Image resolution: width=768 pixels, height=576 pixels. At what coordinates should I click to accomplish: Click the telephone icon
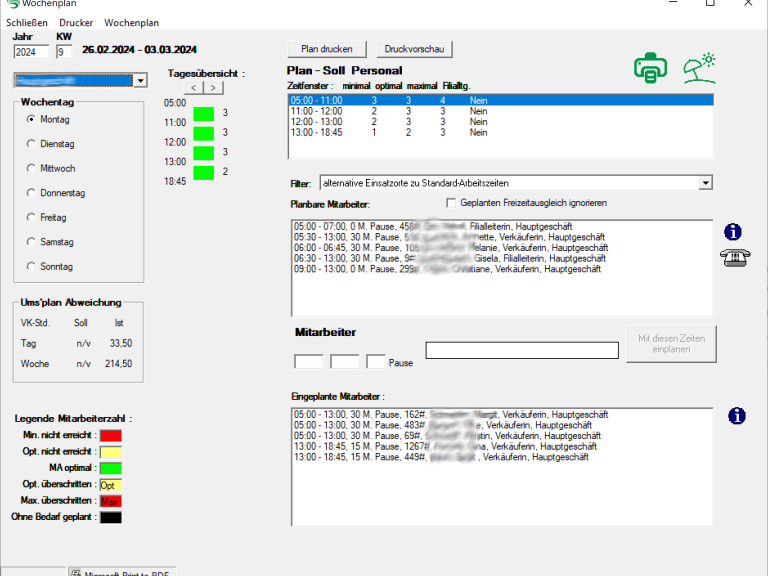pos(735,258)
